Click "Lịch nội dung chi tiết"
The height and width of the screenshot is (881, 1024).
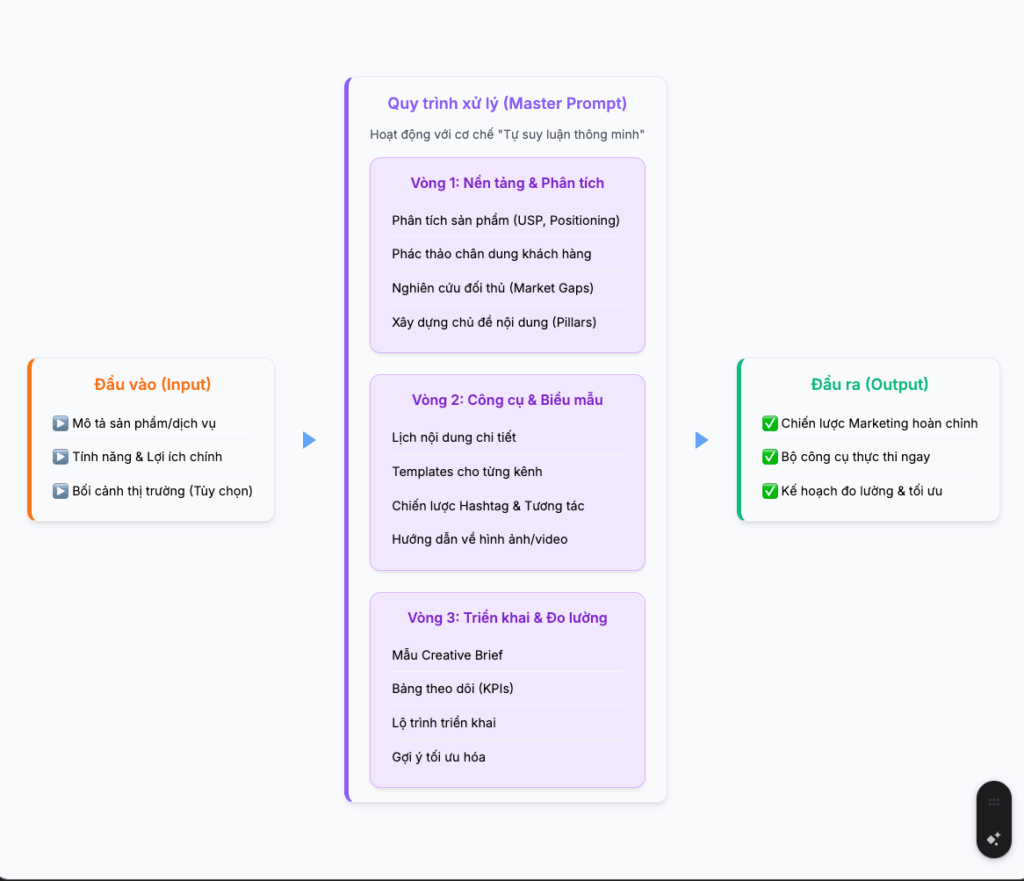454,438
